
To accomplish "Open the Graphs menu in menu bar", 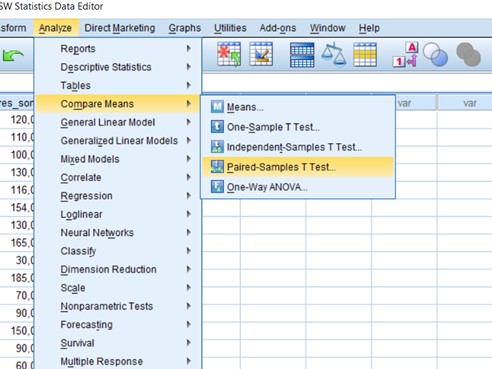I will tap(185, 28).
